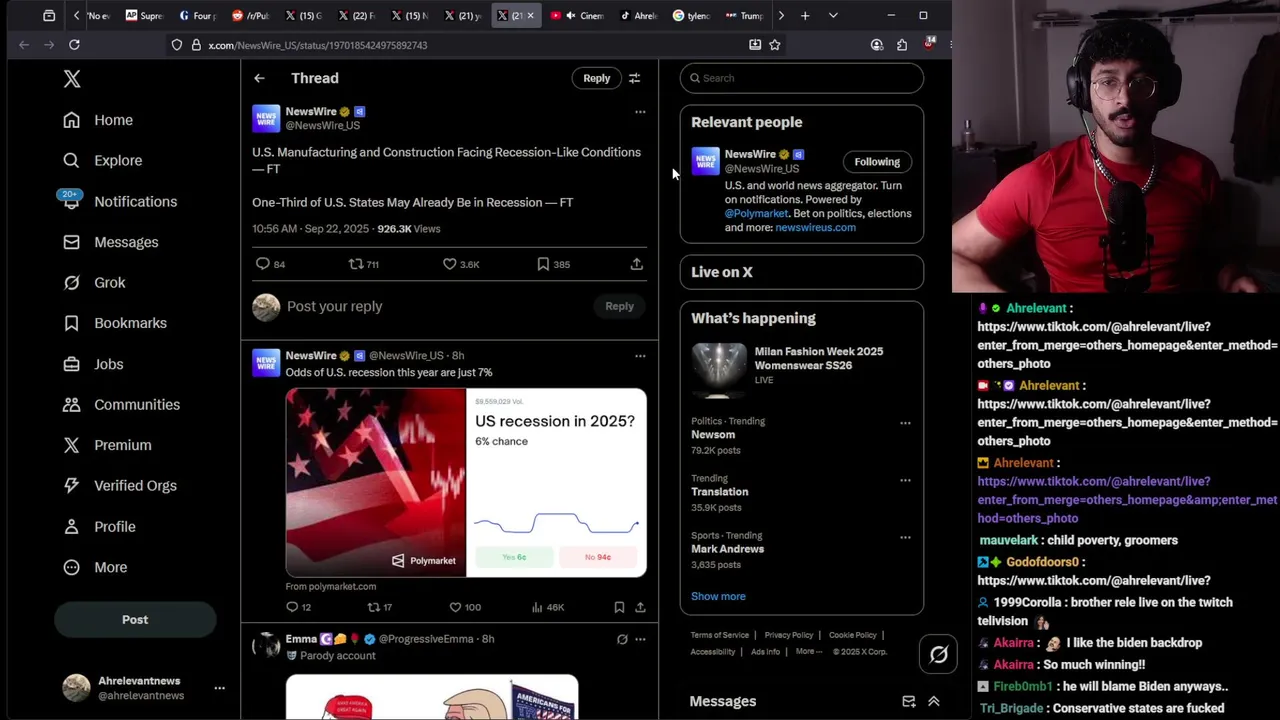Viewport: 1280px width, 720px height.
Task: Switch to the Cinem YouTube browser tab
Action: tap(578, 16)
